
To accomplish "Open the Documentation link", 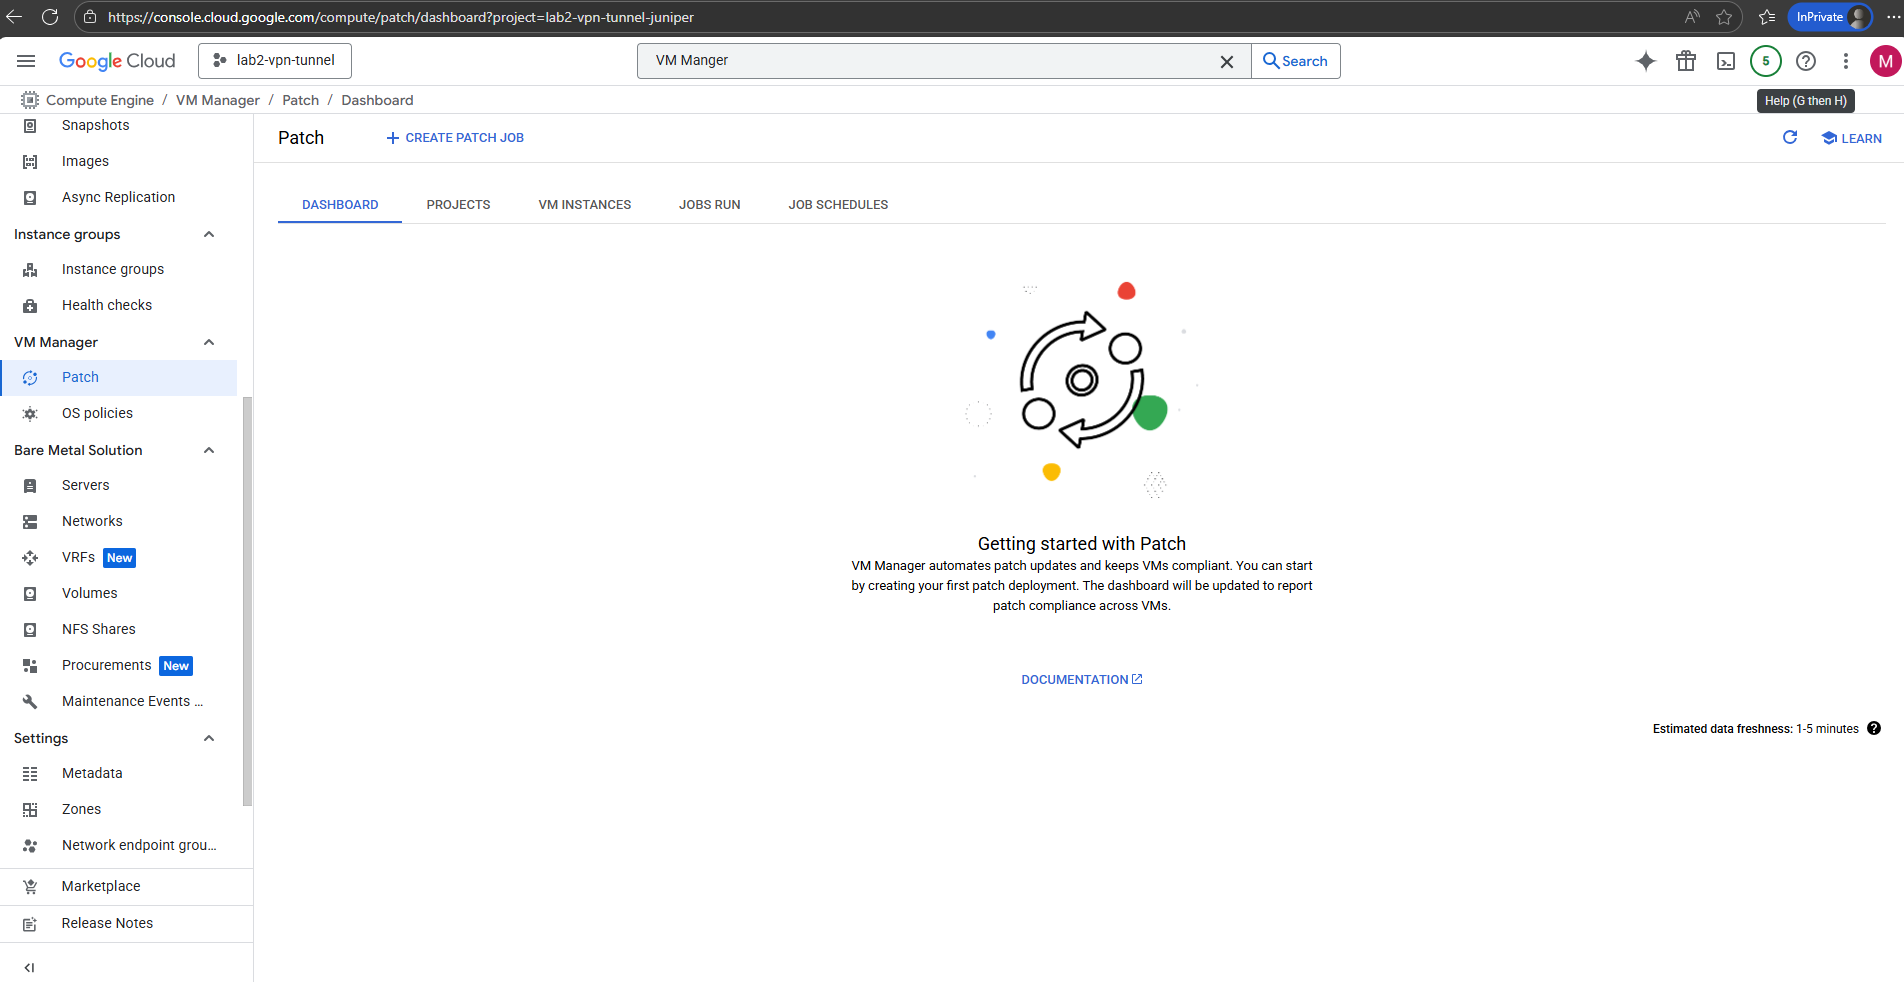I will [1081, 679].
